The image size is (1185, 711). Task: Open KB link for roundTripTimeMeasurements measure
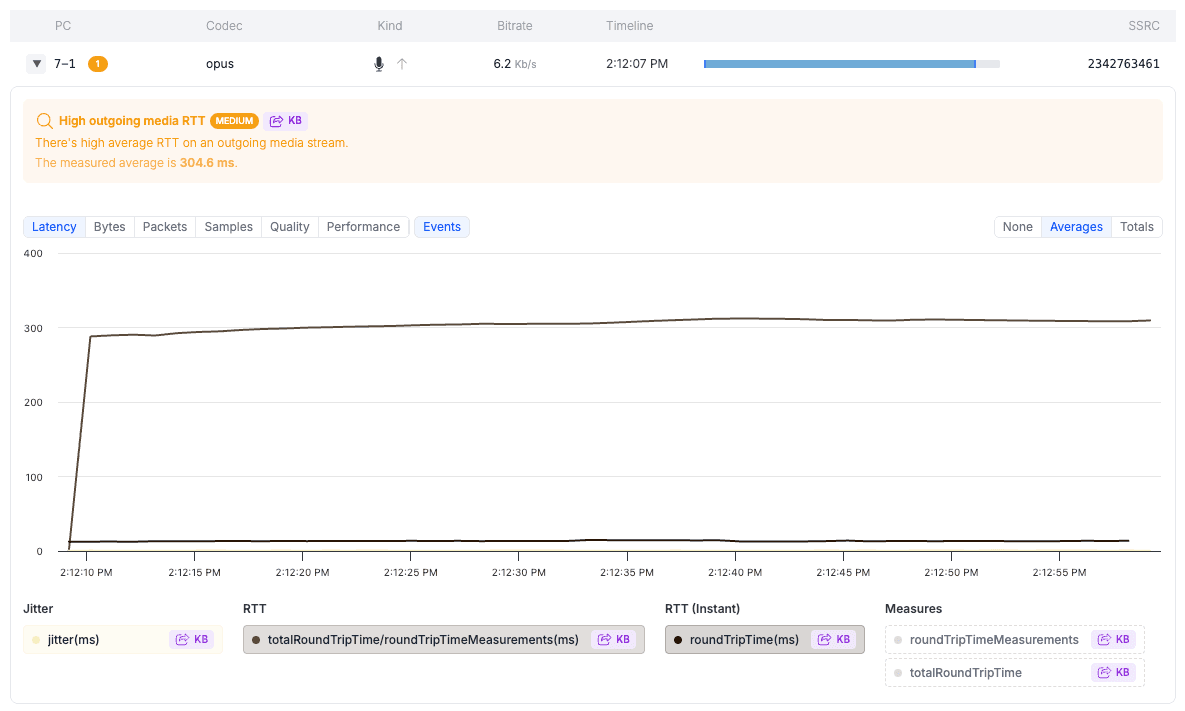[x=1114, y=640]
